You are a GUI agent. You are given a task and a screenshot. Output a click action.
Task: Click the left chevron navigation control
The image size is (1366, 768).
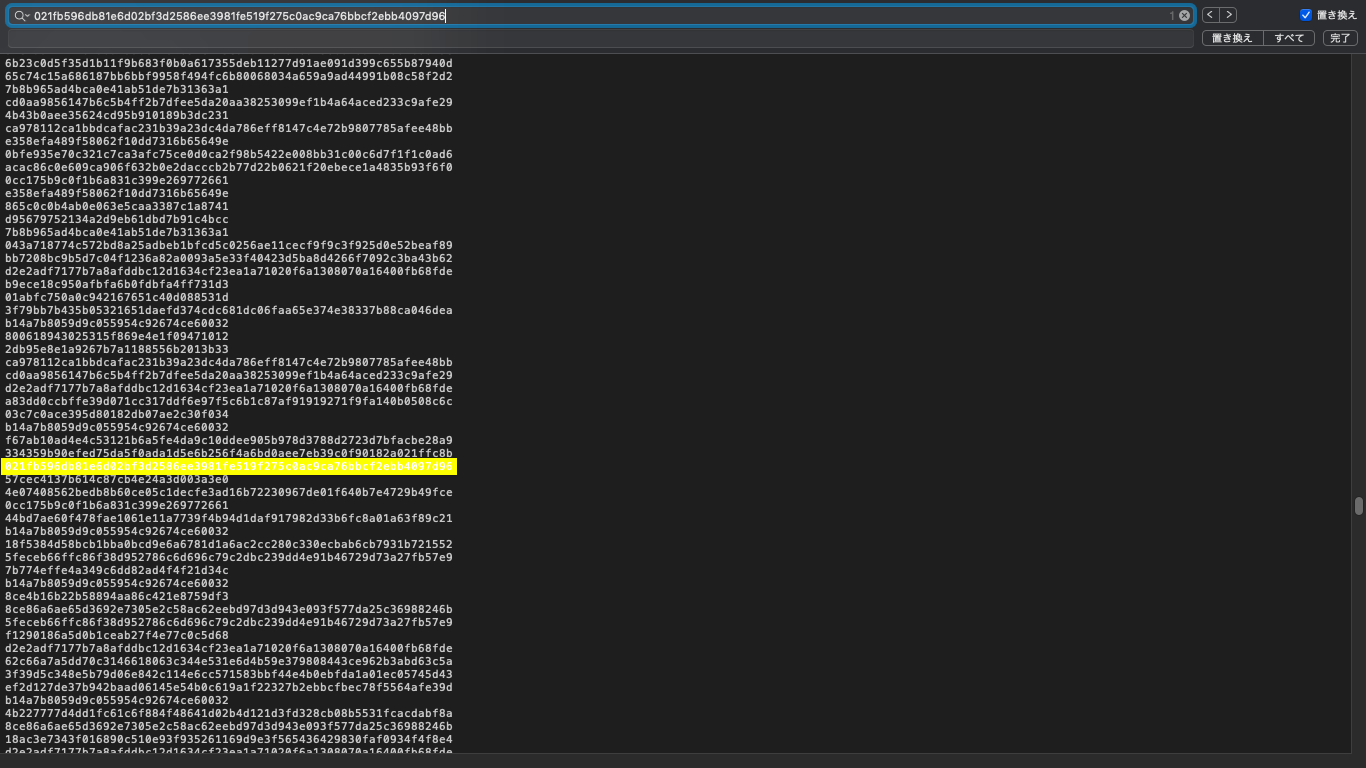1209,15
